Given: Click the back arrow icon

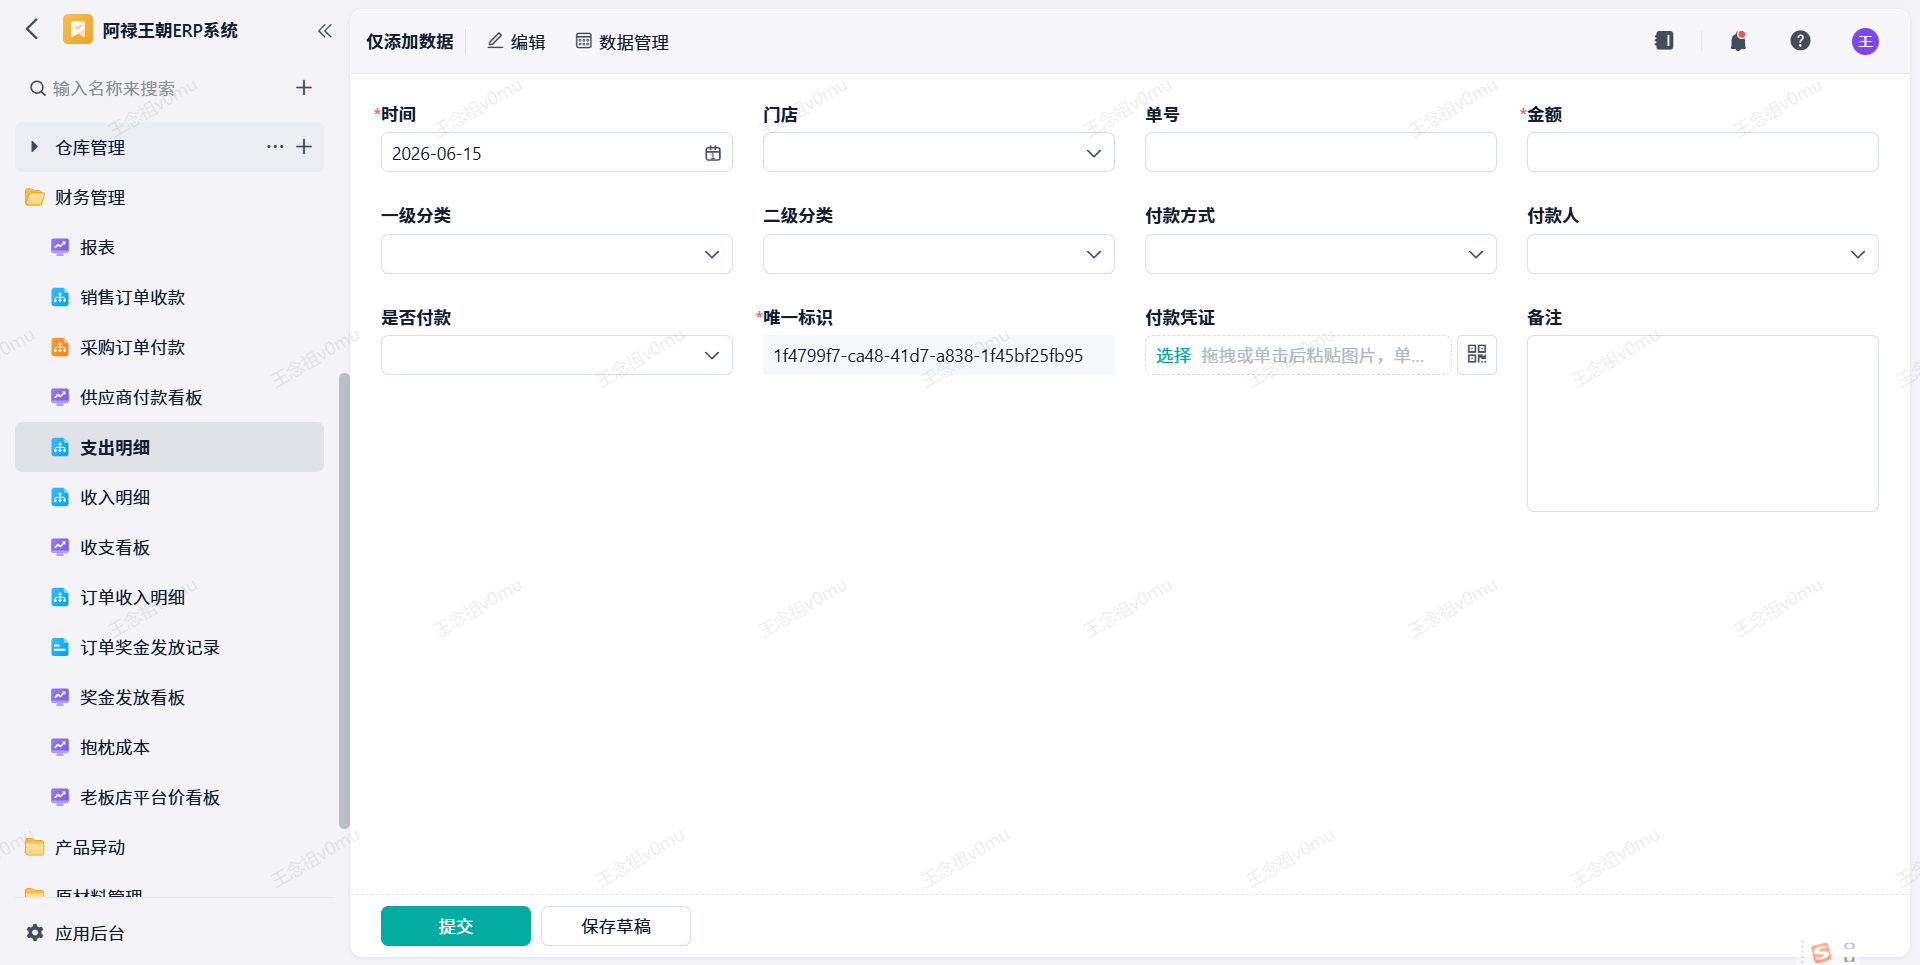Looking at the screenshot, I should pyautogui.click(x=32, y=29).
